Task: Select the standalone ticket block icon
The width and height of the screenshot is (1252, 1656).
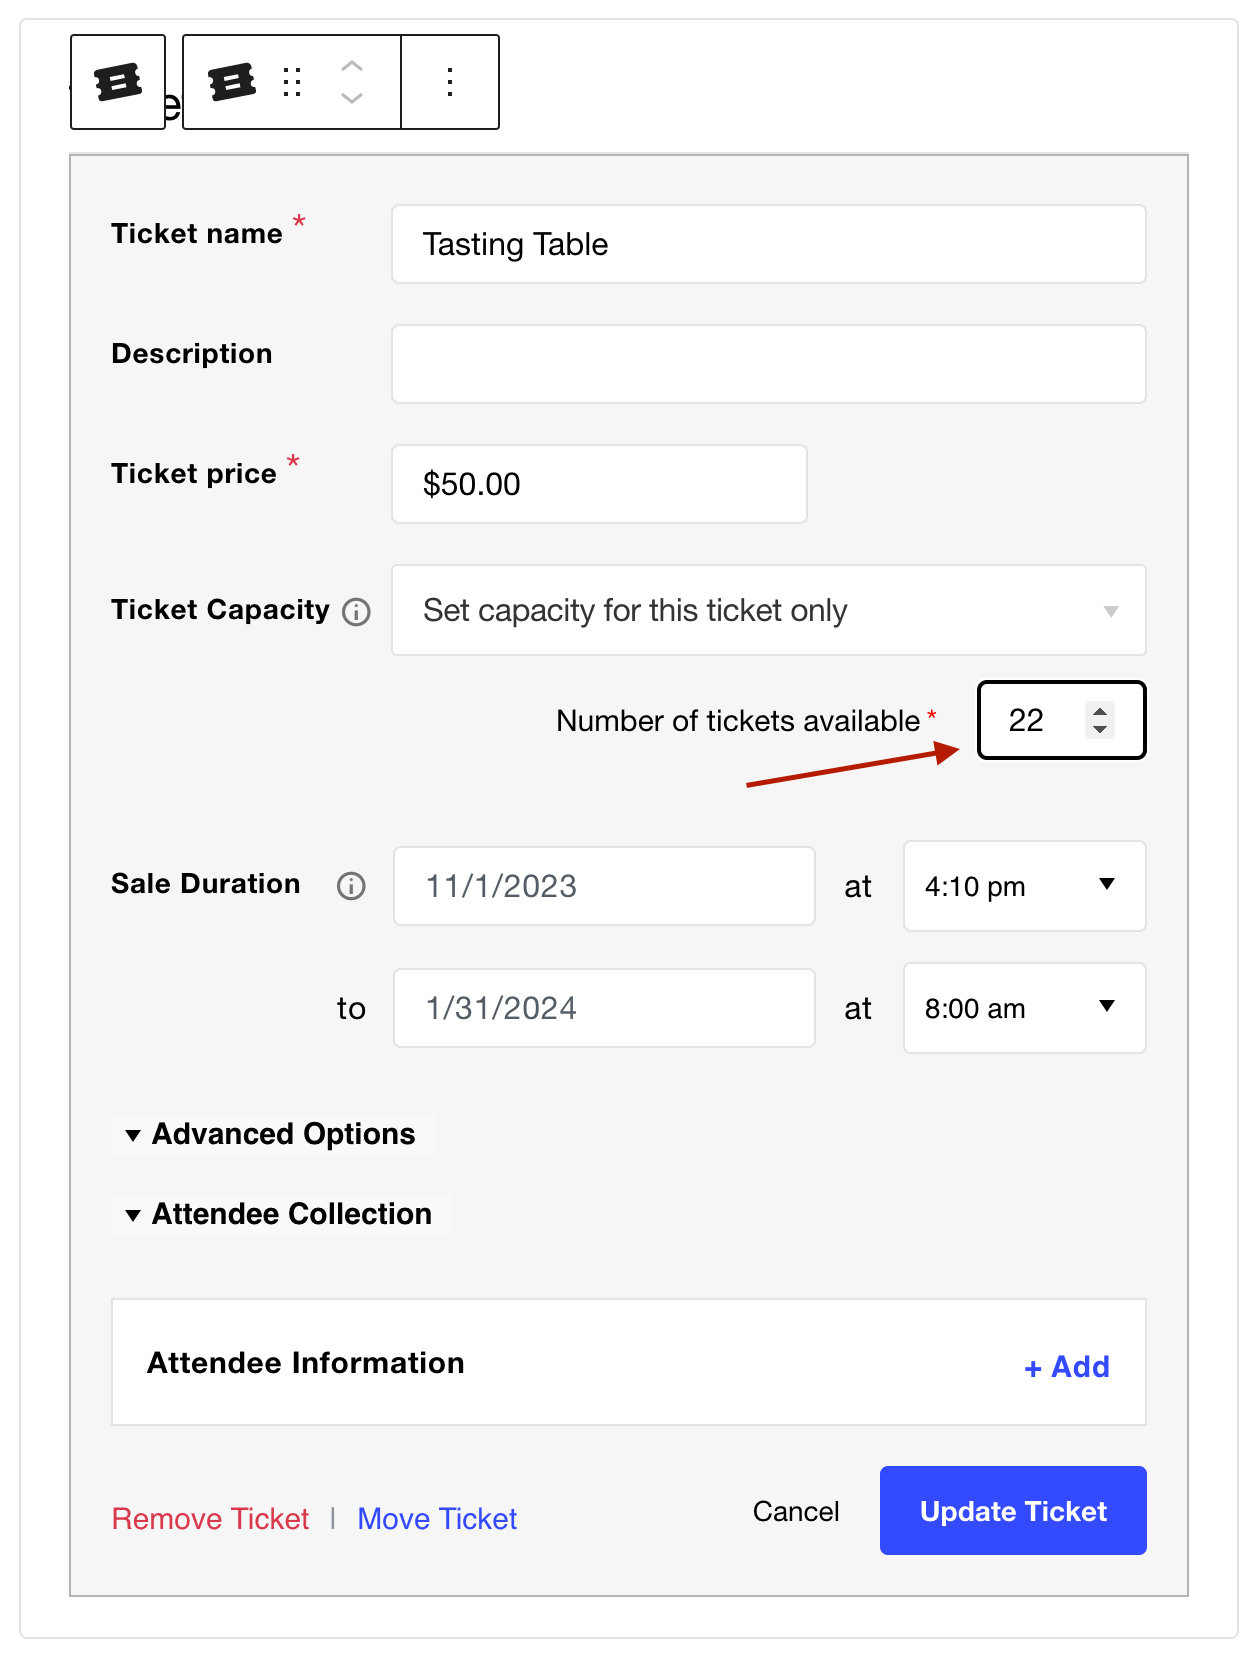Action: [117, 82]
